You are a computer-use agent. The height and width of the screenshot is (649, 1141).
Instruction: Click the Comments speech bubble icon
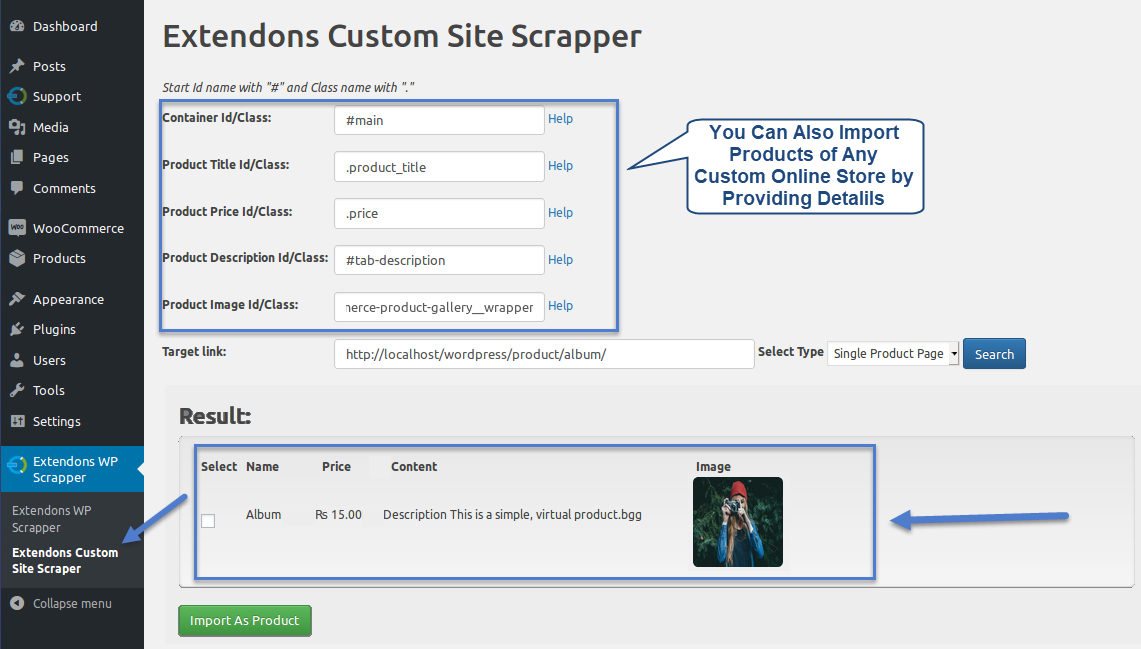(17, 188)
